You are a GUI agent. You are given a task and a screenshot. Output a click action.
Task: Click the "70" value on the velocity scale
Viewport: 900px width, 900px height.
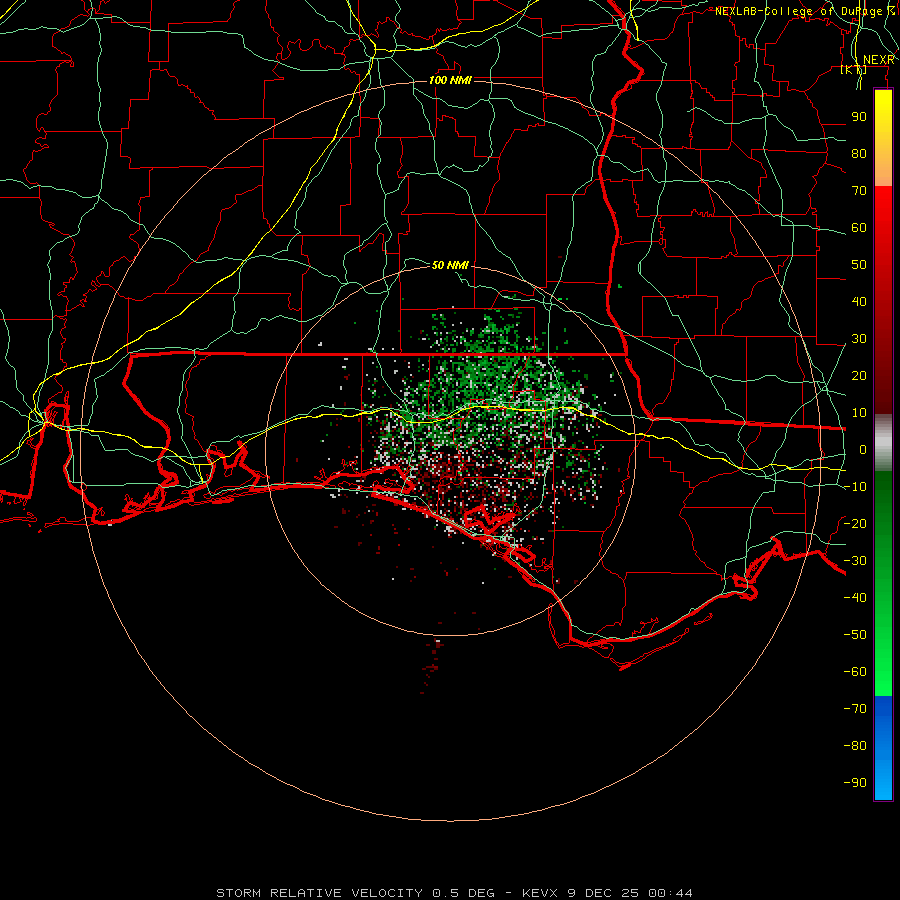[x=859, y=191]
